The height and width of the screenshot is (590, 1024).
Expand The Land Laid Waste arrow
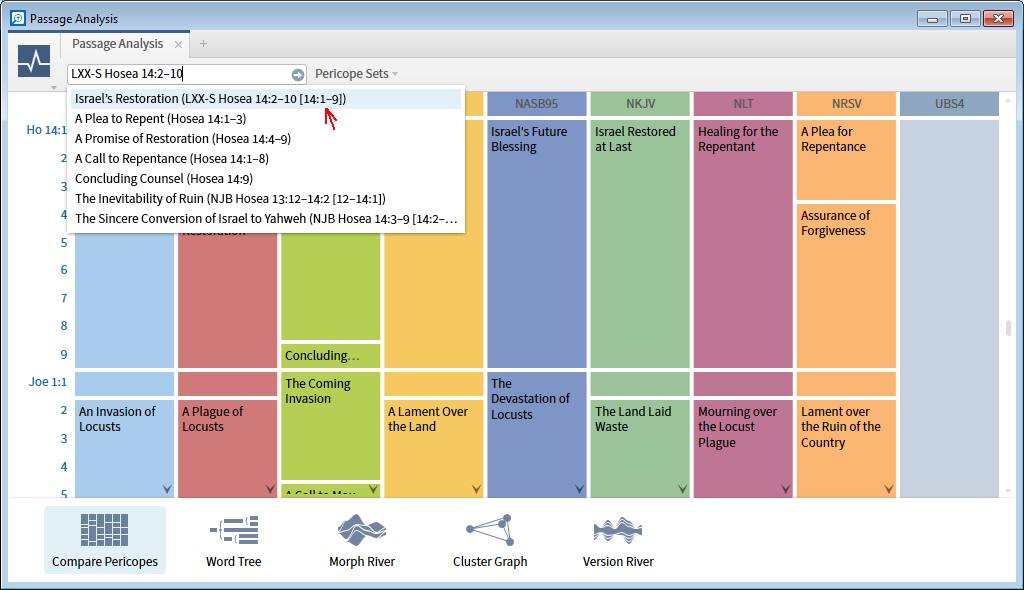(682, 489)
